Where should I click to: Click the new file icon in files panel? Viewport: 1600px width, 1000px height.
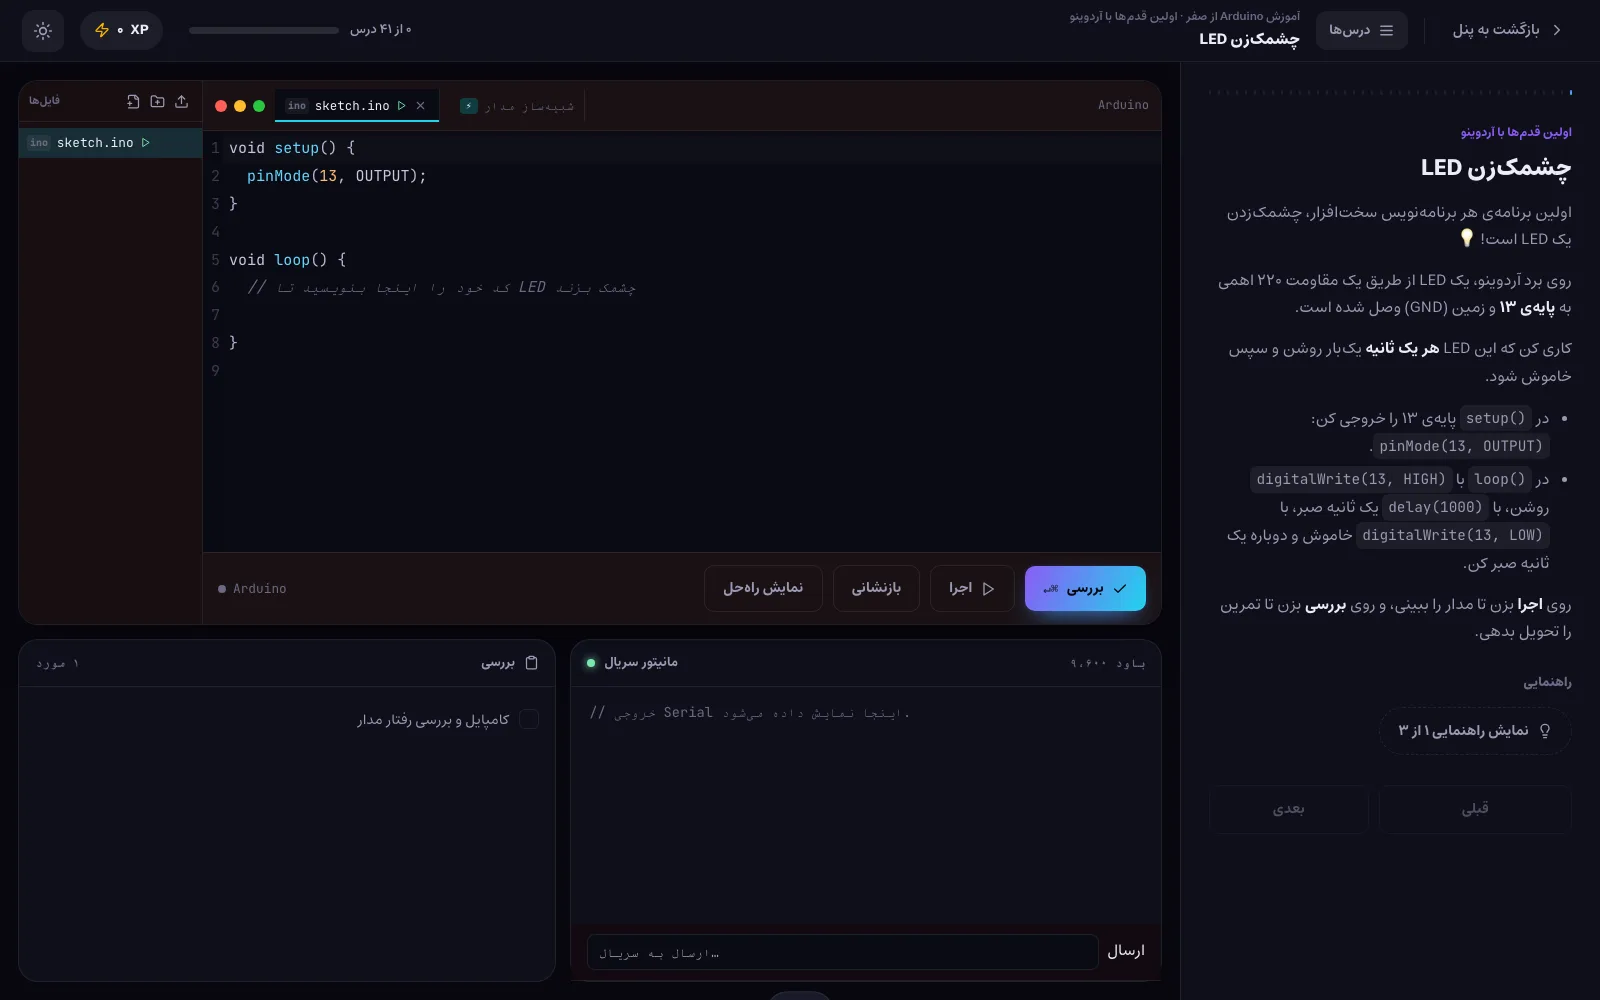point(133,101)
